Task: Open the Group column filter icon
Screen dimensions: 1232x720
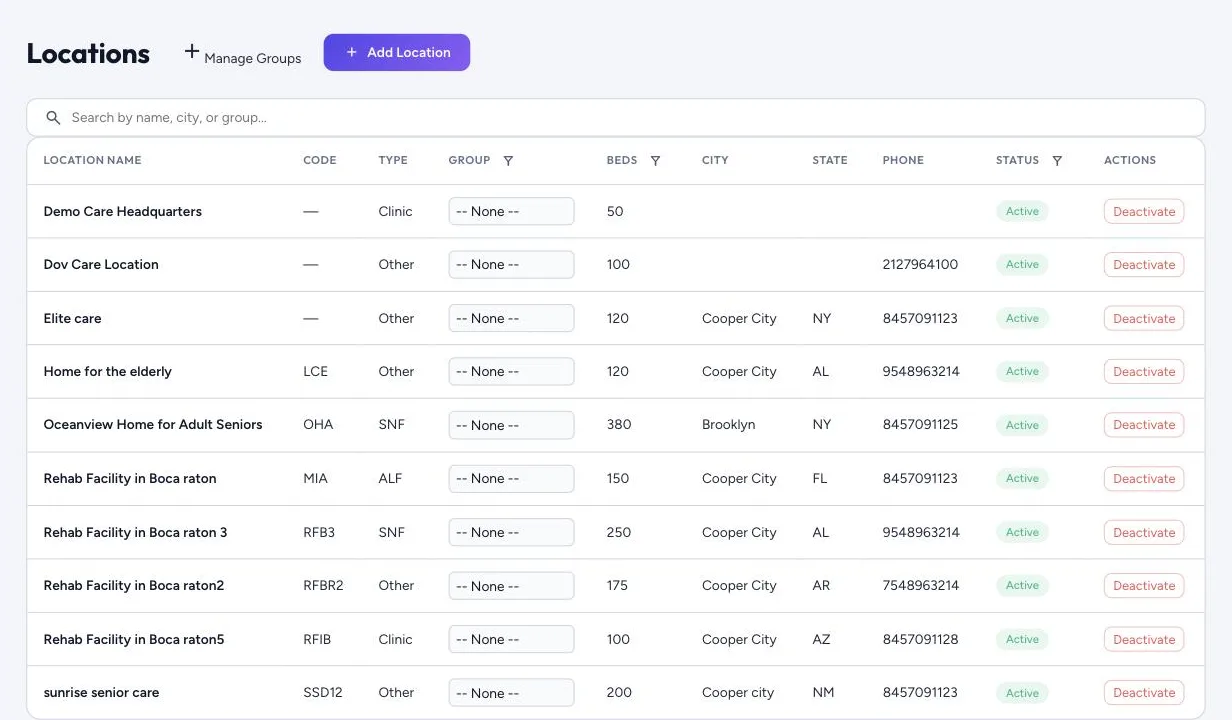Action: coord(508,160)
